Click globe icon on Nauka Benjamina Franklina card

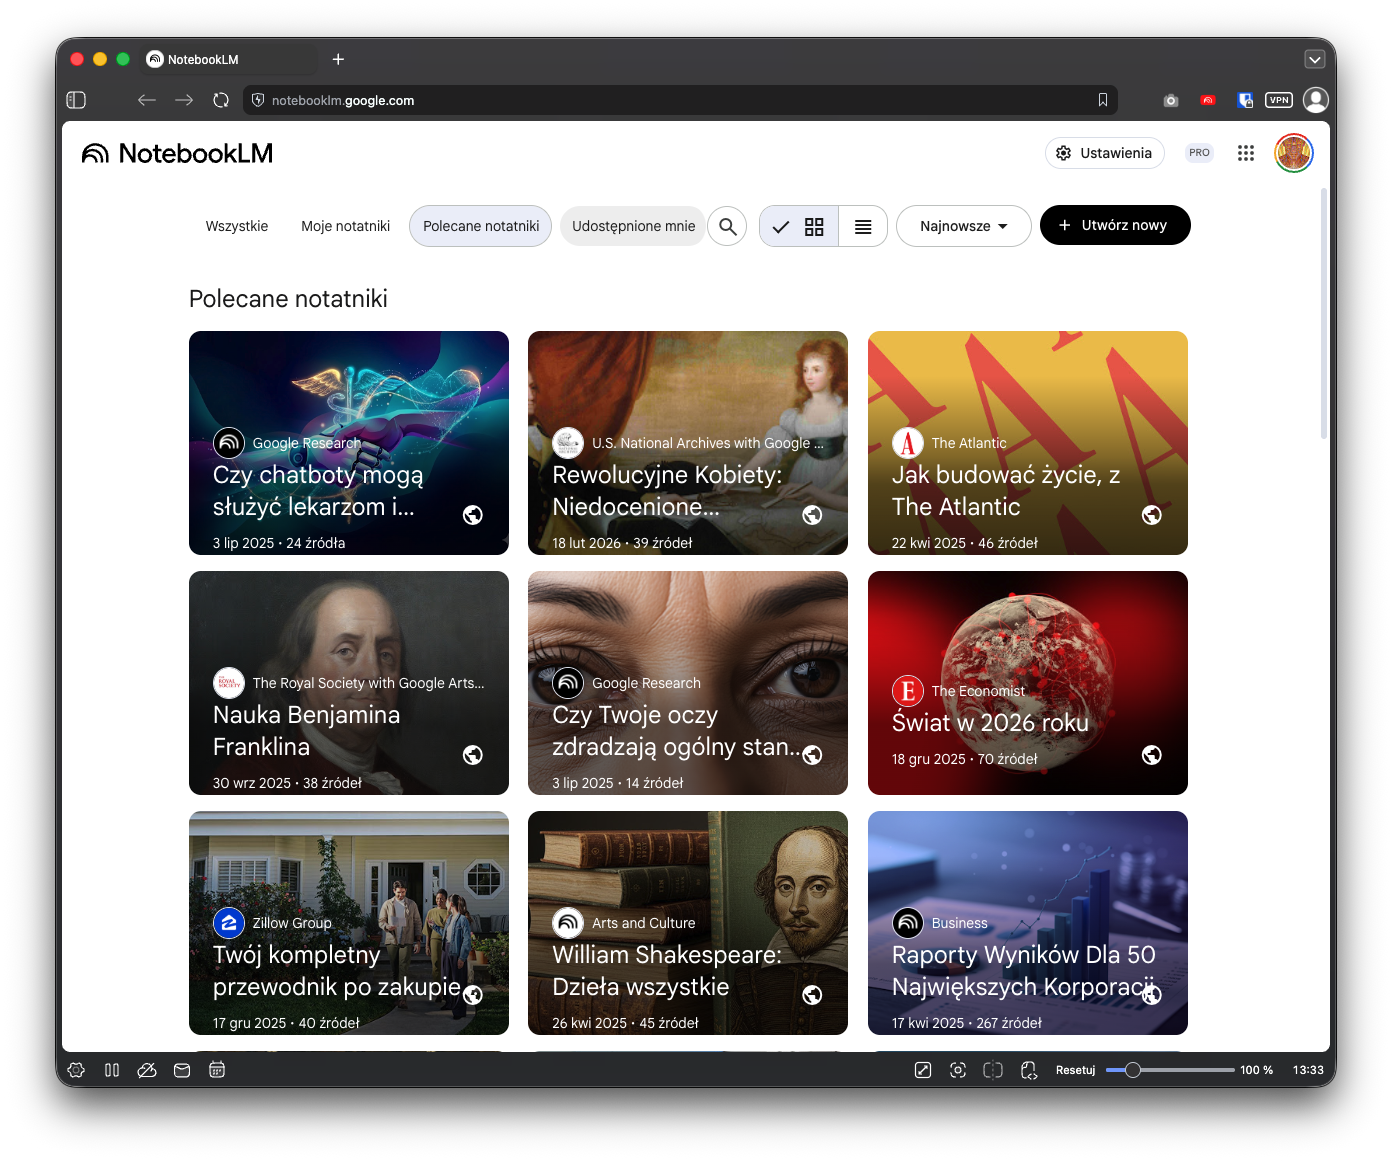click(473, 755)
